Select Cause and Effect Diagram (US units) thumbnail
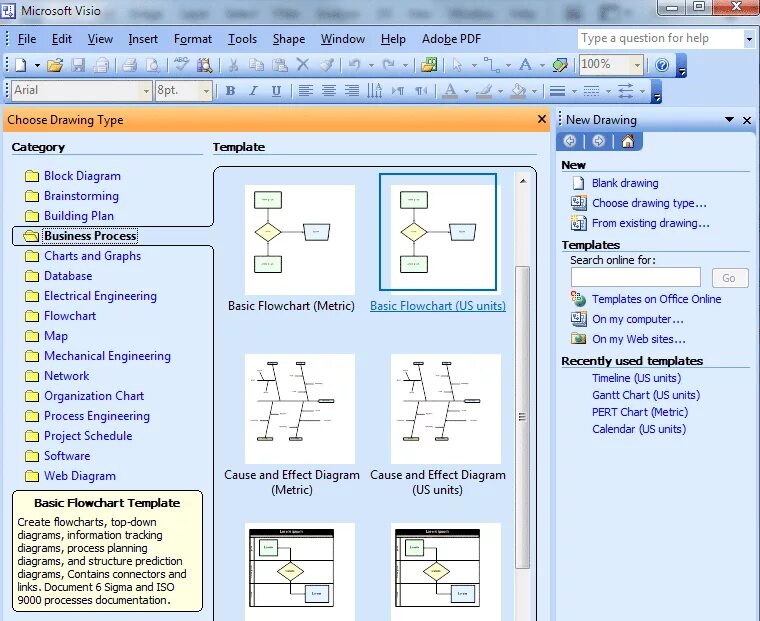This screenshot has height=621, width=760. click(x=445, y=409)
